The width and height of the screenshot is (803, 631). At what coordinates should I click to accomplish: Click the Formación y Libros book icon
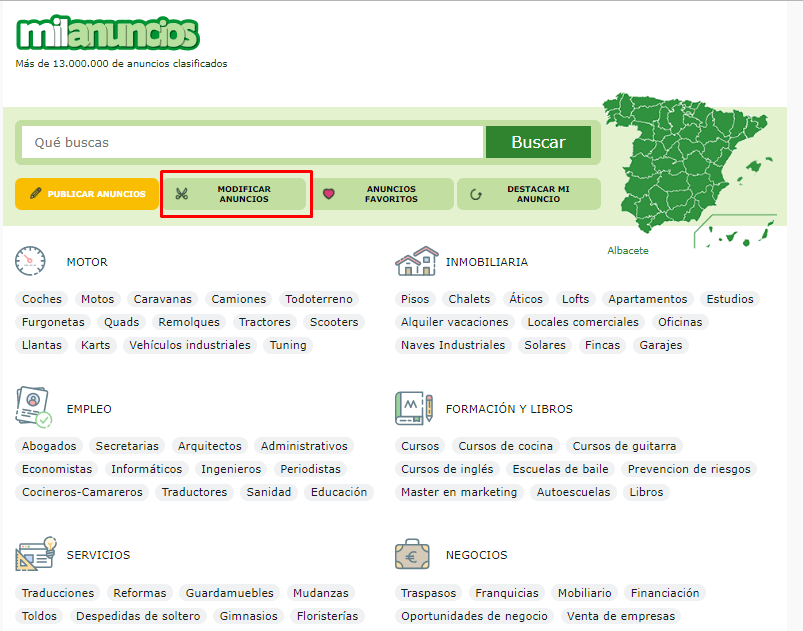pyautogui.click(x=414, y=408)
